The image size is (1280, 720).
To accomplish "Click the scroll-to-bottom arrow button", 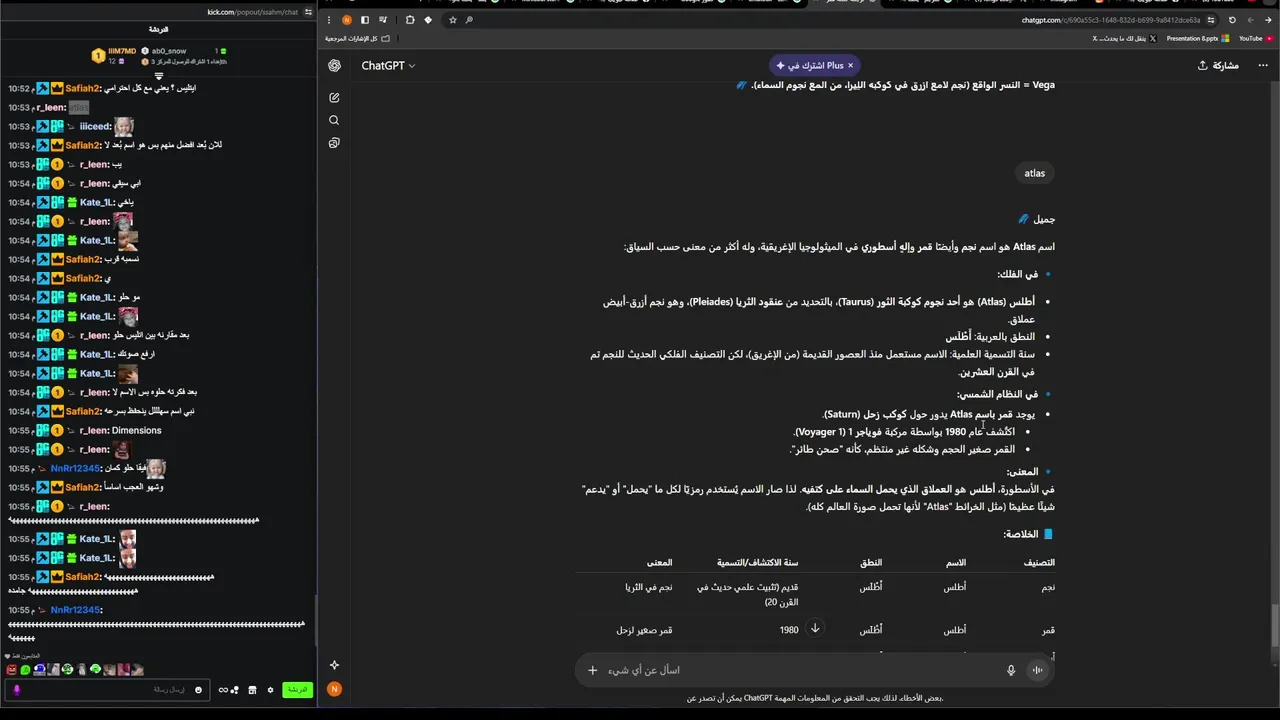I will click(815, 628).
